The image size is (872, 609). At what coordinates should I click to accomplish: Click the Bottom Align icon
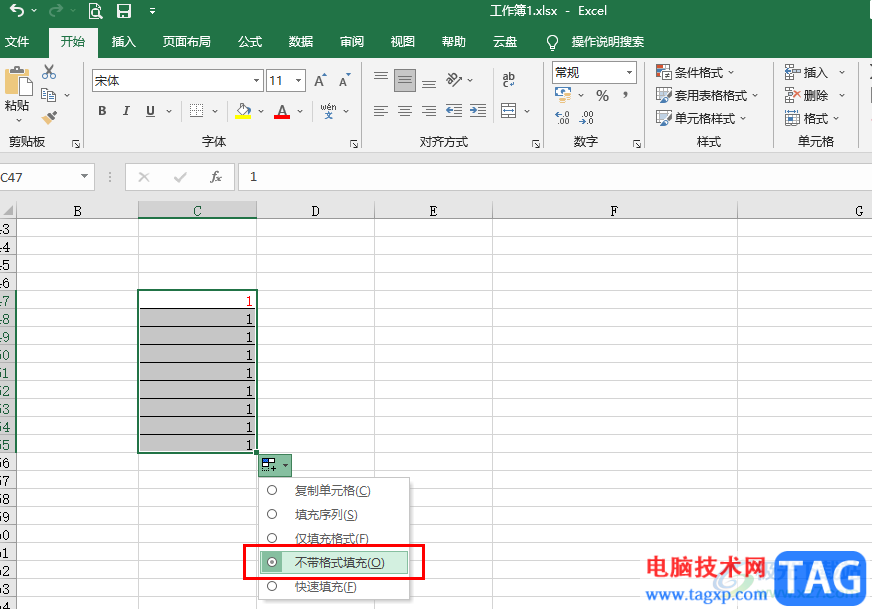(x=429, y=81)
